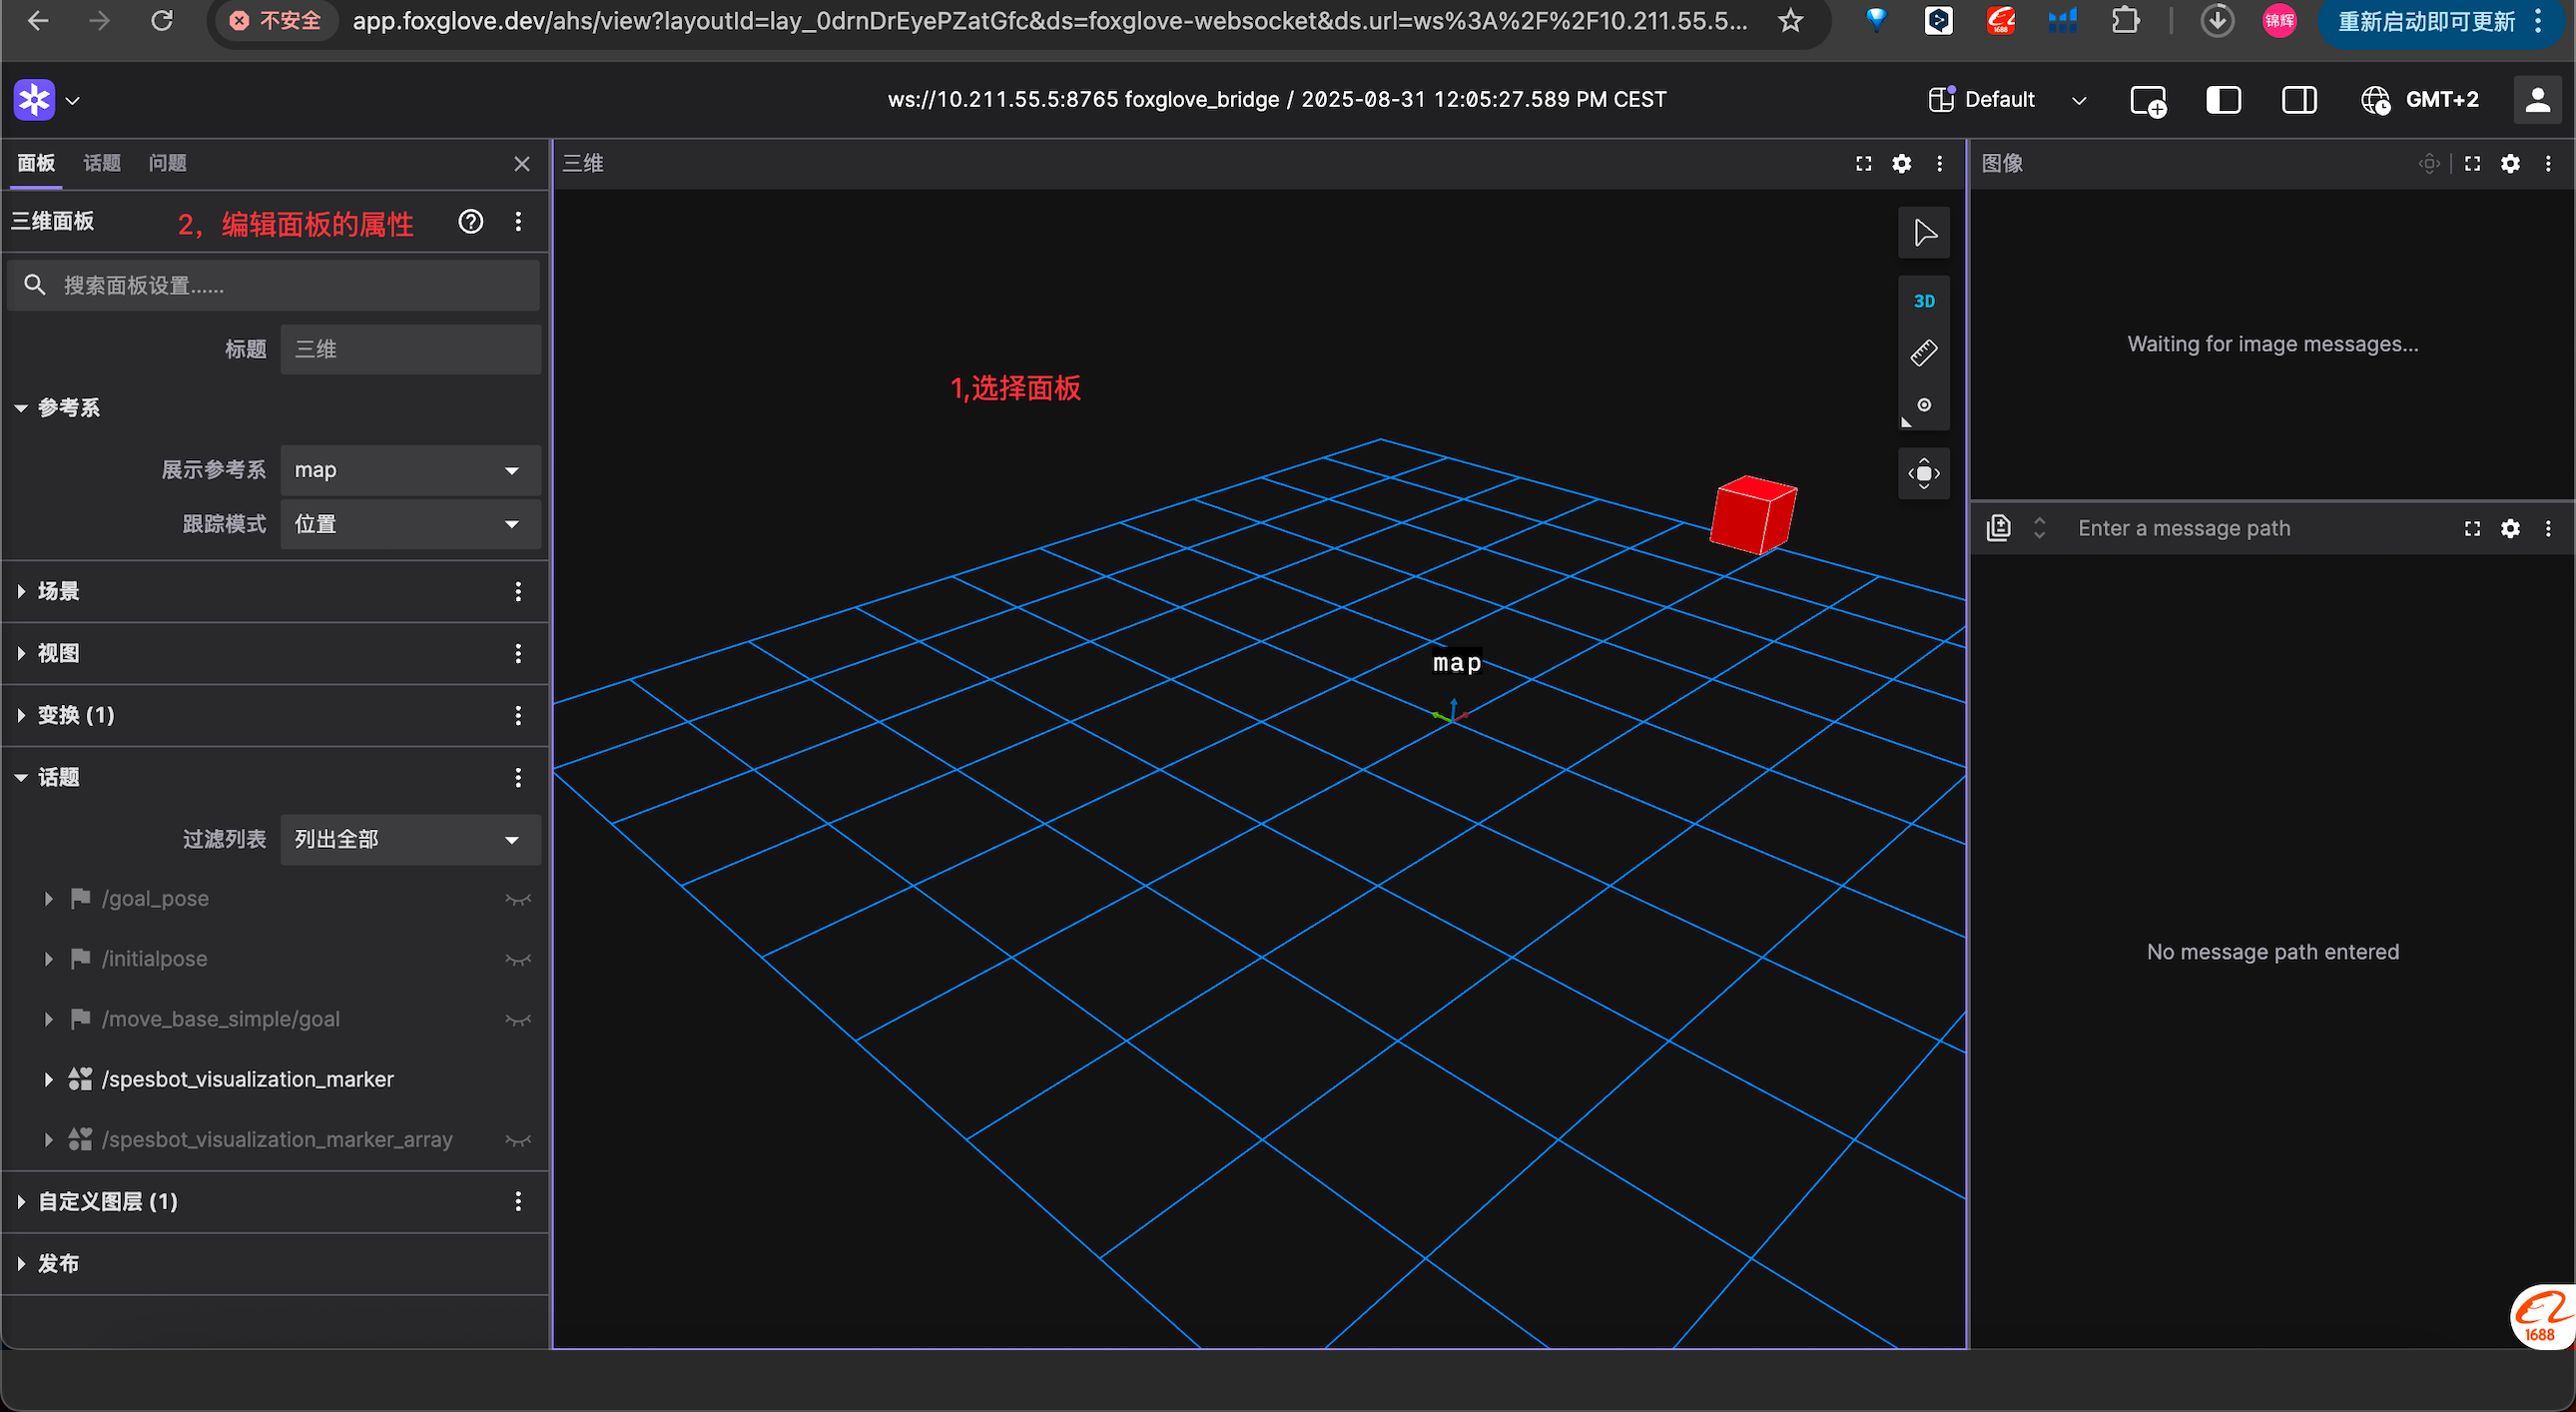The image size is (2576, 1412).
Task: Show /spesbot_visualization_marker_array topic
Action: (517, 1140)
